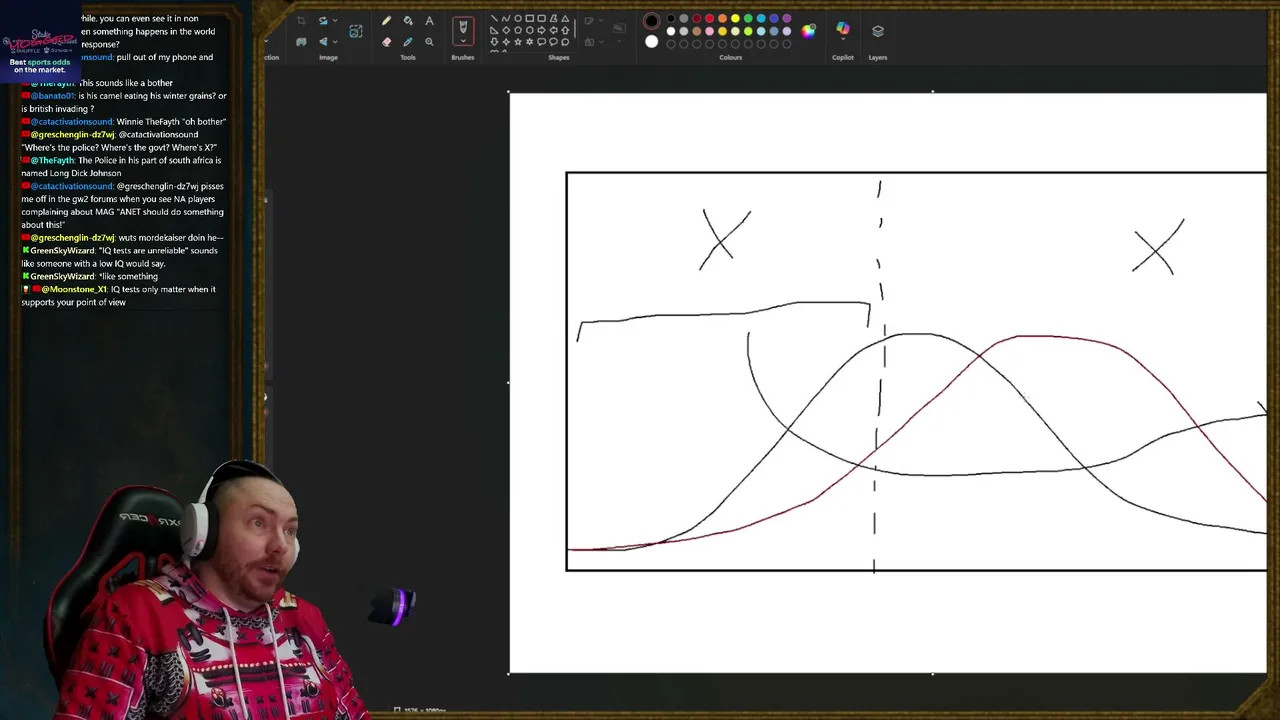Choose the Eraser tool
This screenshot has width=1280, height=720.
pos(386,42)
